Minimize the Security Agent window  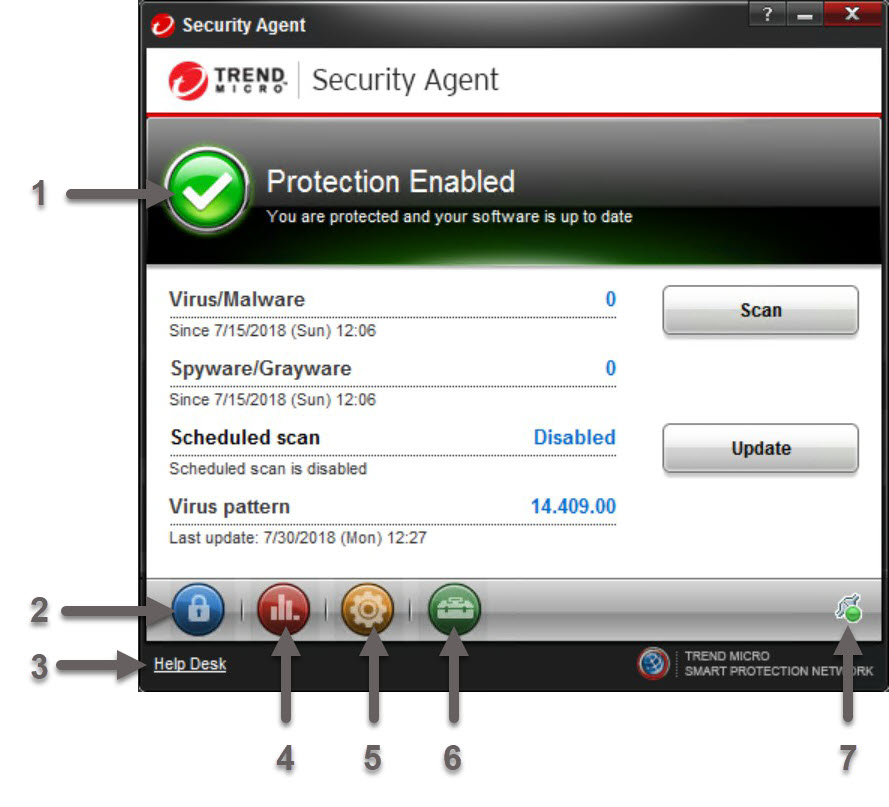coord(805,14)
